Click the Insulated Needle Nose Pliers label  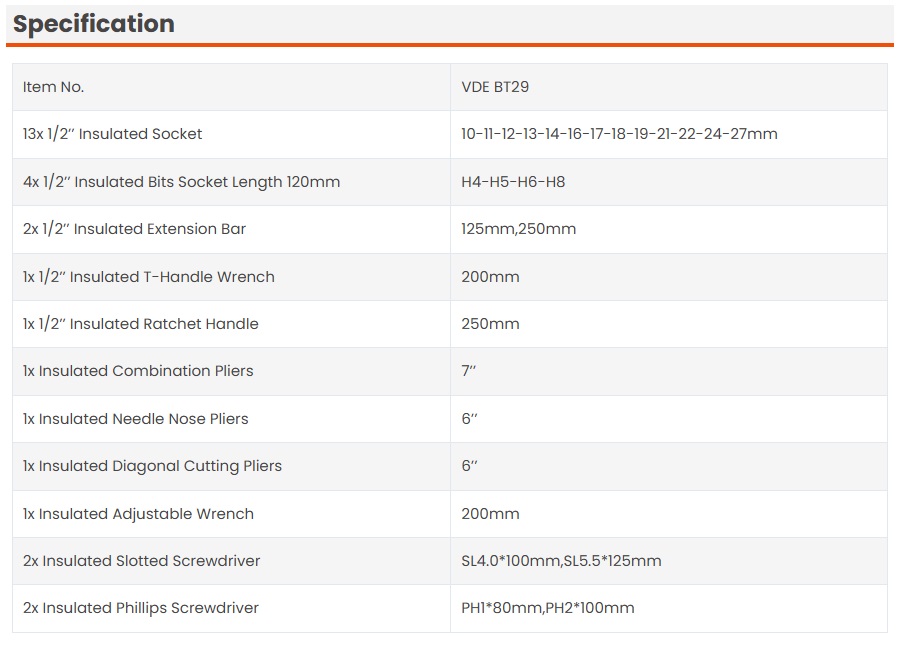(136, 419)
